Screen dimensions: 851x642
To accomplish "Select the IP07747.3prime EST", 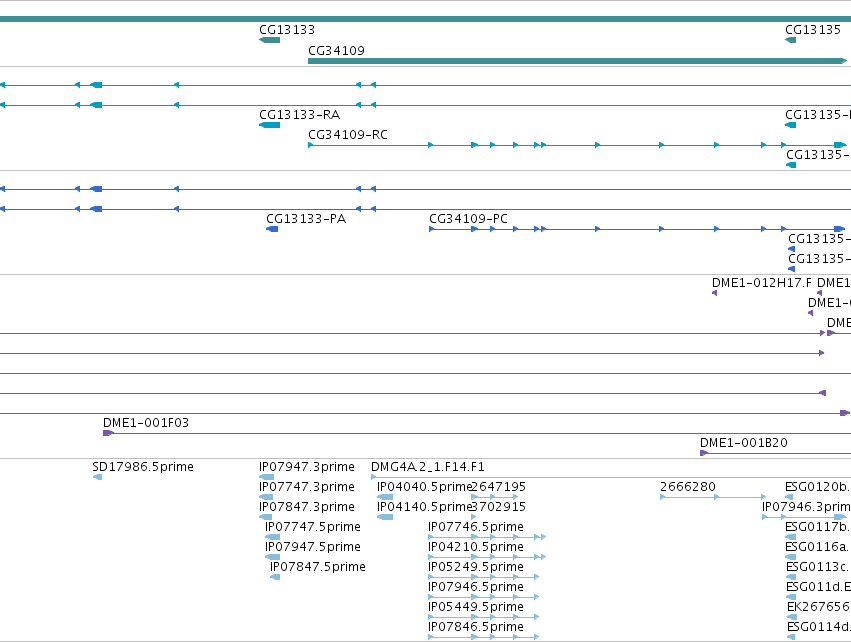I will pos(266,497).
